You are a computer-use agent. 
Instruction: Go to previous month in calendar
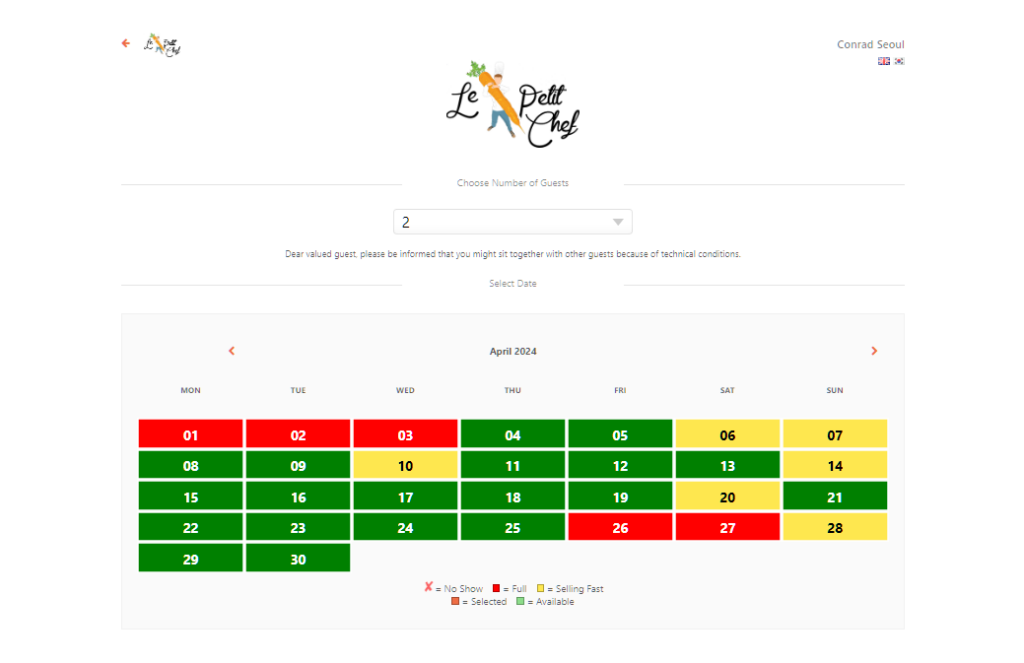[x=231, y=351]
